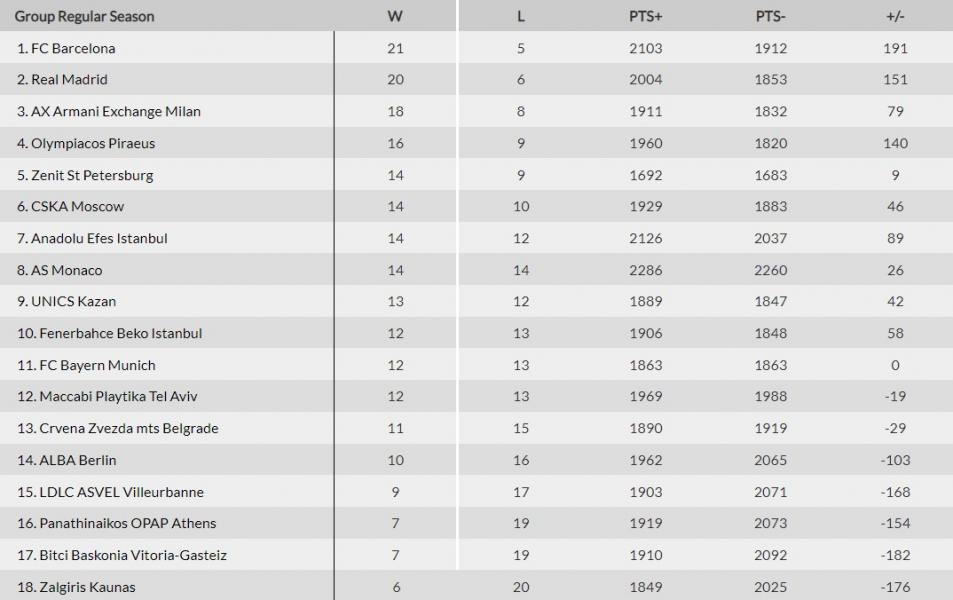The width and height of the screenshot is (953, 600).
Task: Click Group Regular Season header
Action: (84, 16)
